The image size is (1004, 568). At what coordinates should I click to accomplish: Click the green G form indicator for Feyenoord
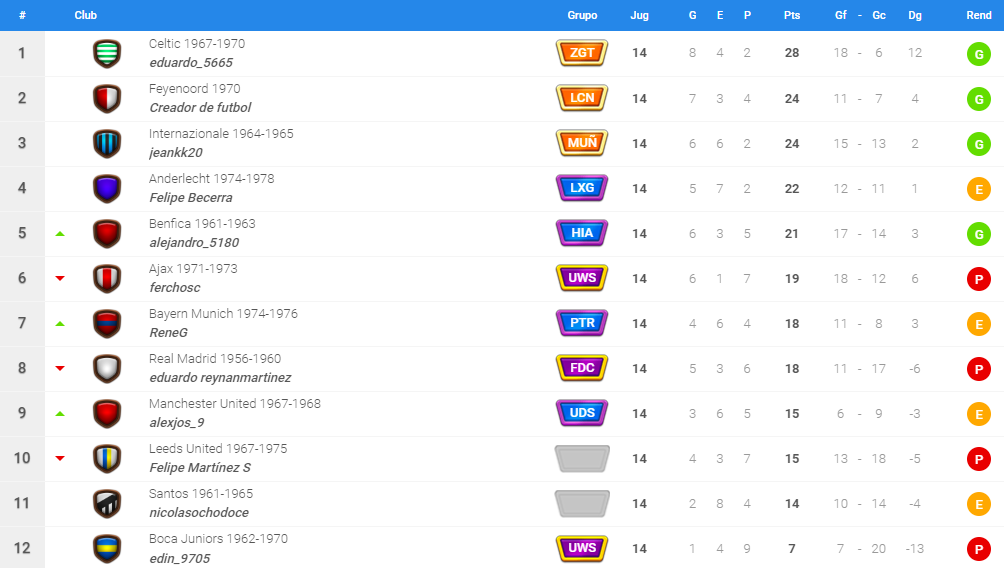coord(978,99)
